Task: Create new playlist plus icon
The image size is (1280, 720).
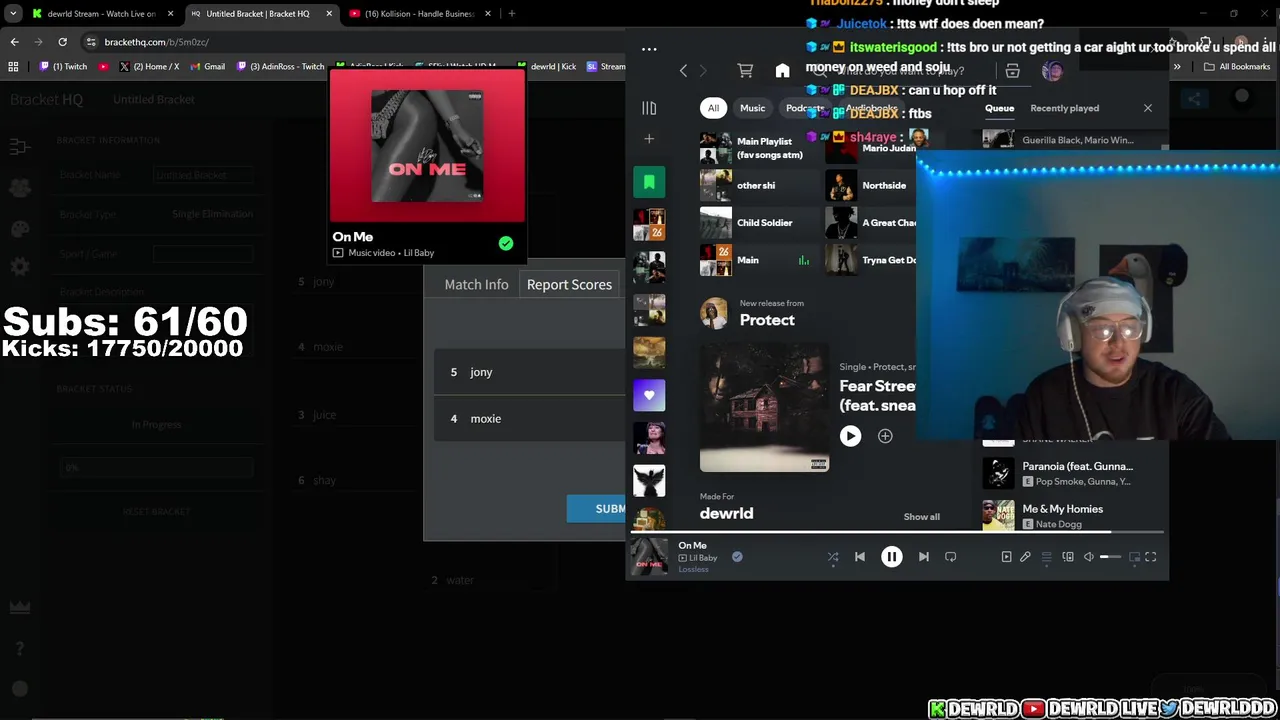Action: click(649, 139)
